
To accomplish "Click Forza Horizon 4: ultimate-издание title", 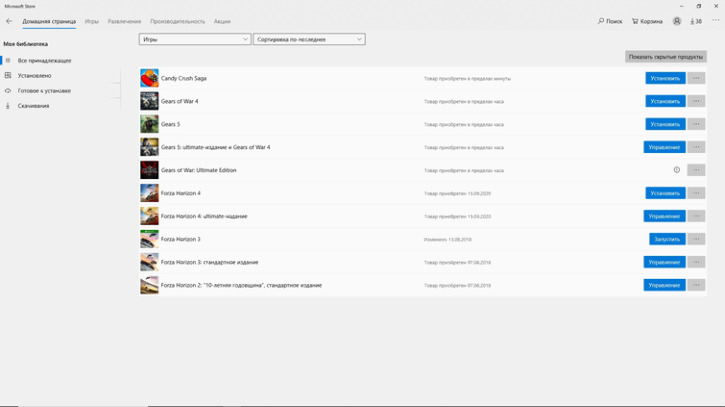I will 204,216.
